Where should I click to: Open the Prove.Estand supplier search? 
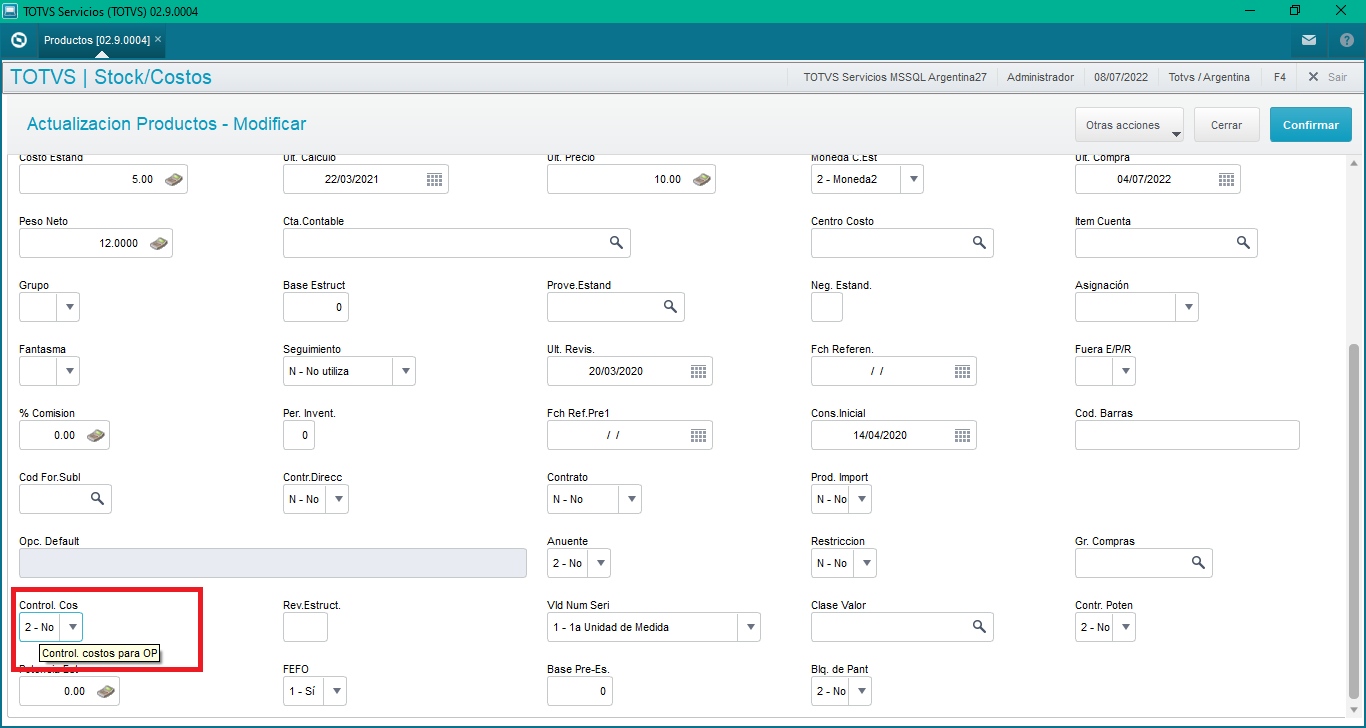670,307
